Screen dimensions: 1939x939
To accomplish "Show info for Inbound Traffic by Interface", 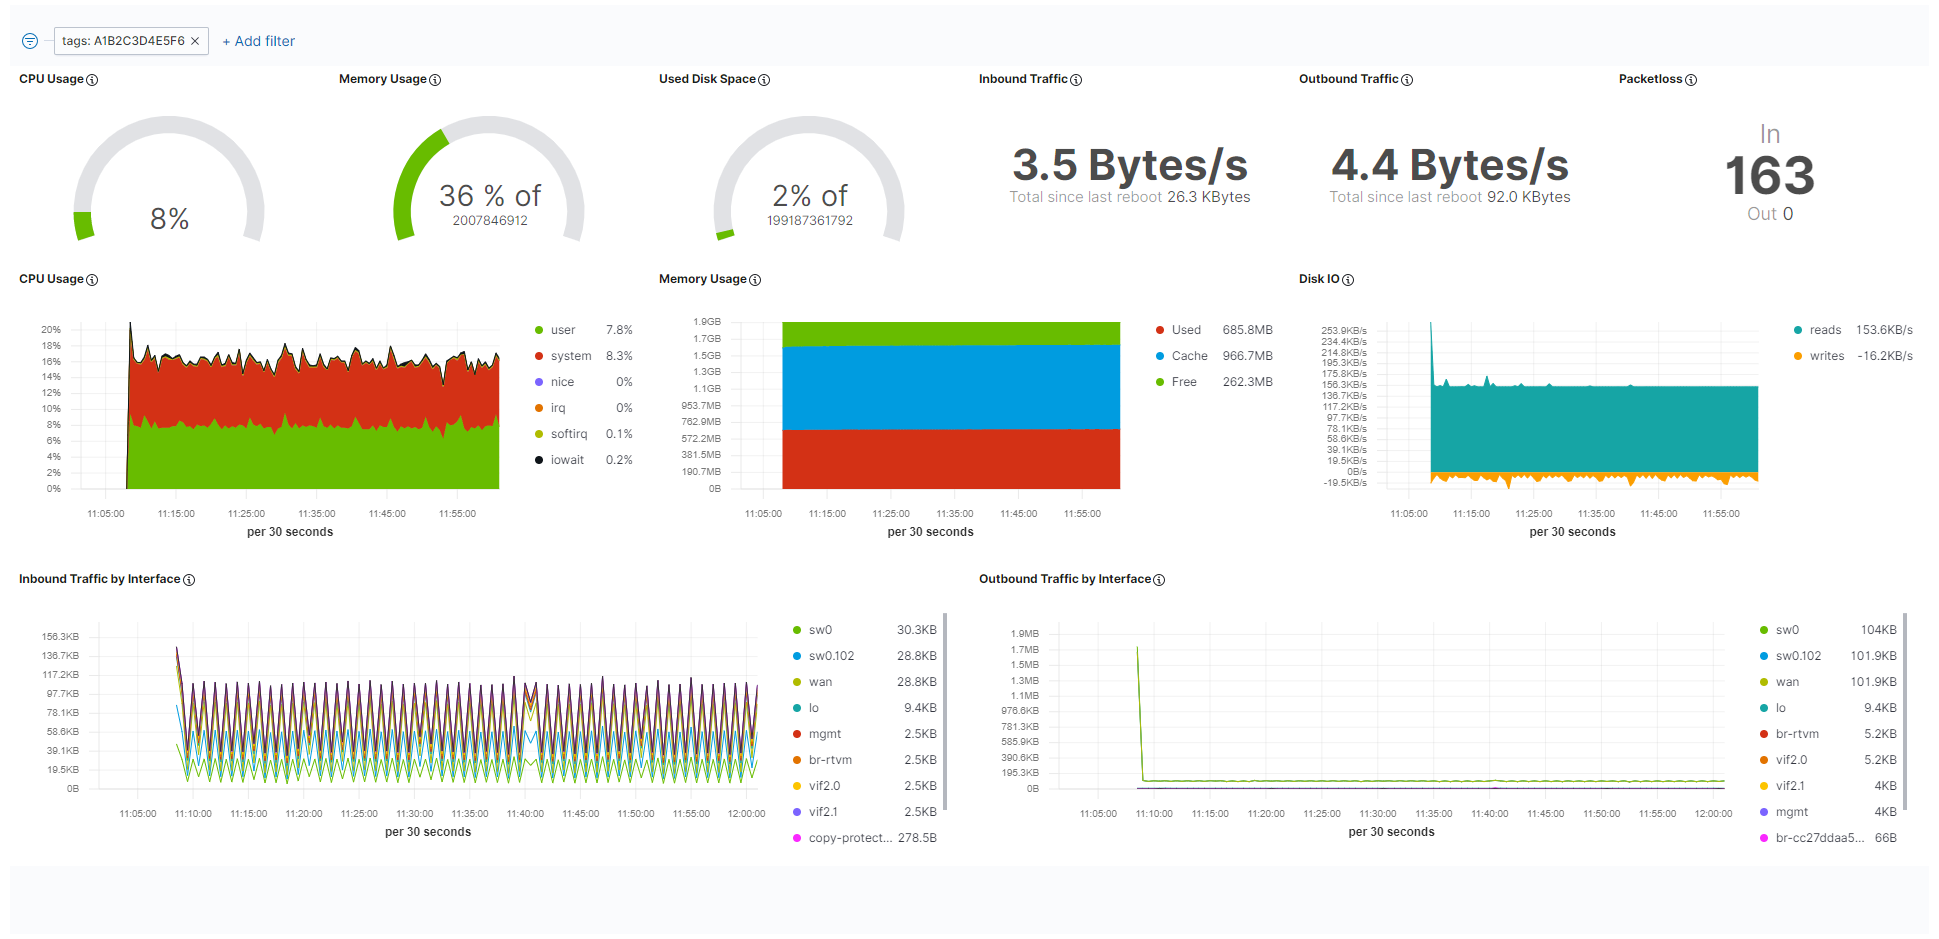I will (x=189, y=580).
